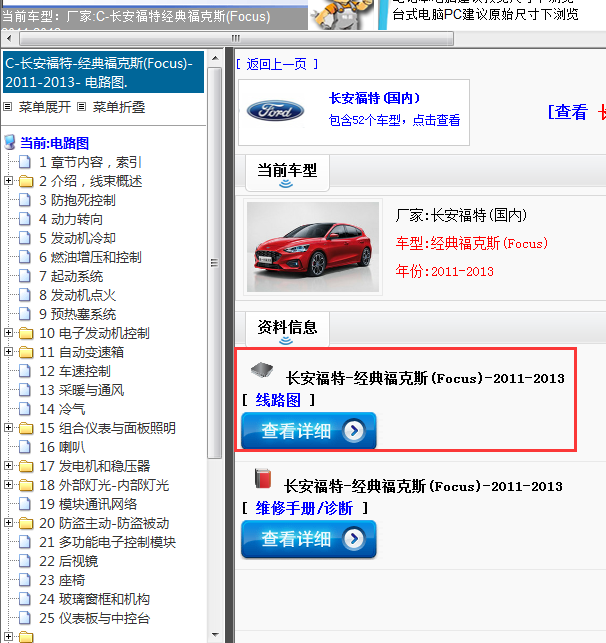Image resolution: width=606 pixels, height=643 pixels.
Task: Click the folder icon for 11 自动变速箱
Action: tap(26, 352)
